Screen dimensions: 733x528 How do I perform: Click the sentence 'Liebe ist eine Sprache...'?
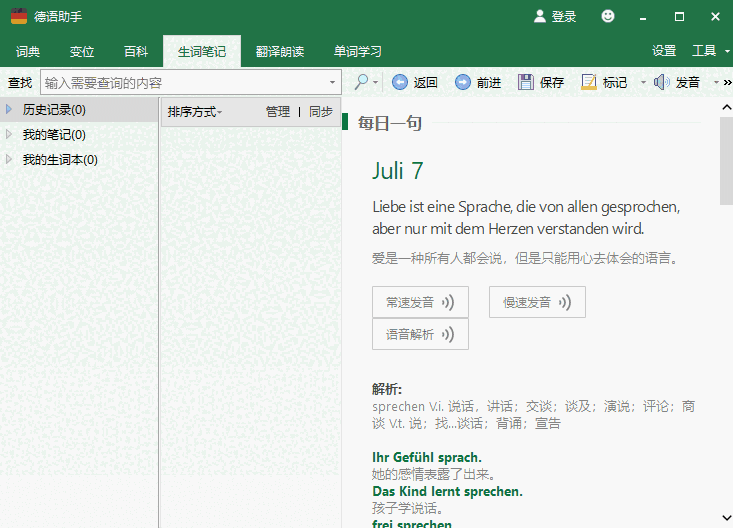point(526,217)
